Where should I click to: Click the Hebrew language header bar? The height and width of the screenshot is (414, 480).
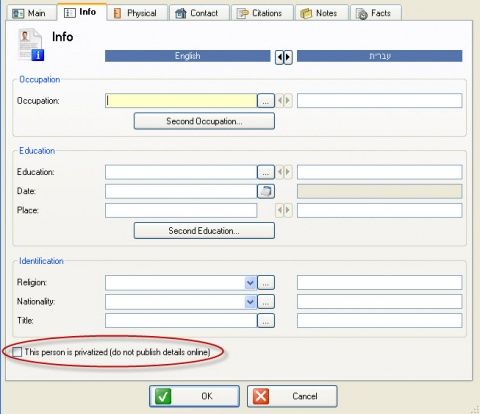(380, 56)
